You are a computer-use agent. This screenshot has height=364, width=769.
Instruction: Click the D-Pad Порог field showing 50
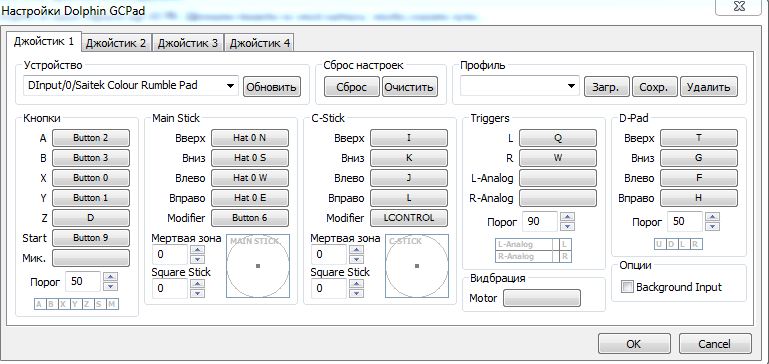[x=685, y=222]
